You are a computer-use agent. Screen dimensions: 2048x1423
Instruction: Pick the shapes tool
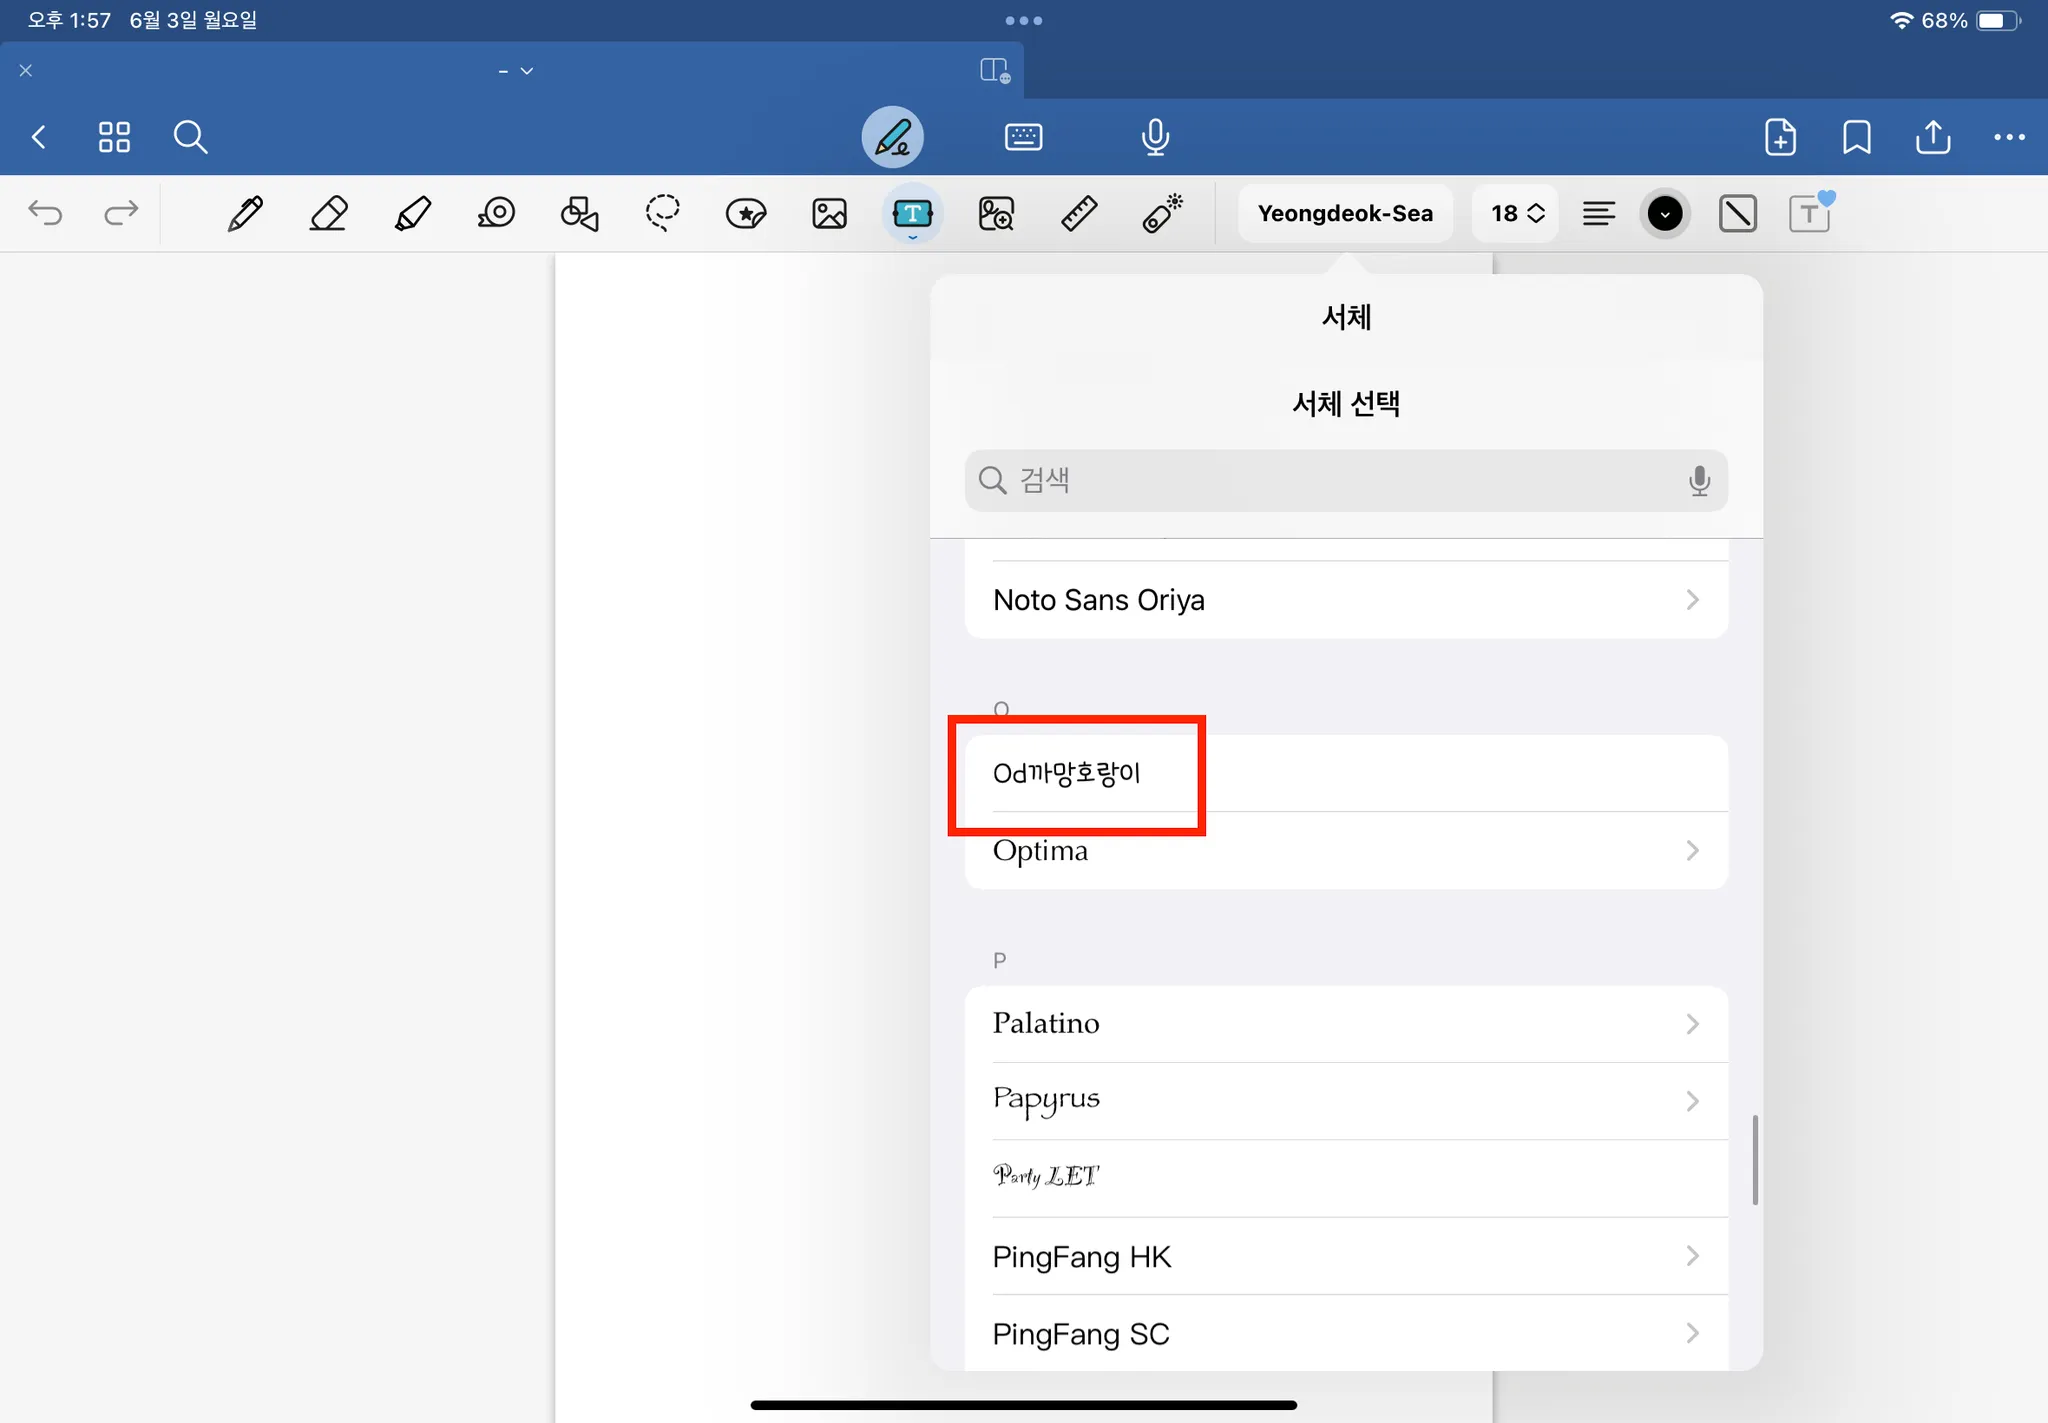579,213
